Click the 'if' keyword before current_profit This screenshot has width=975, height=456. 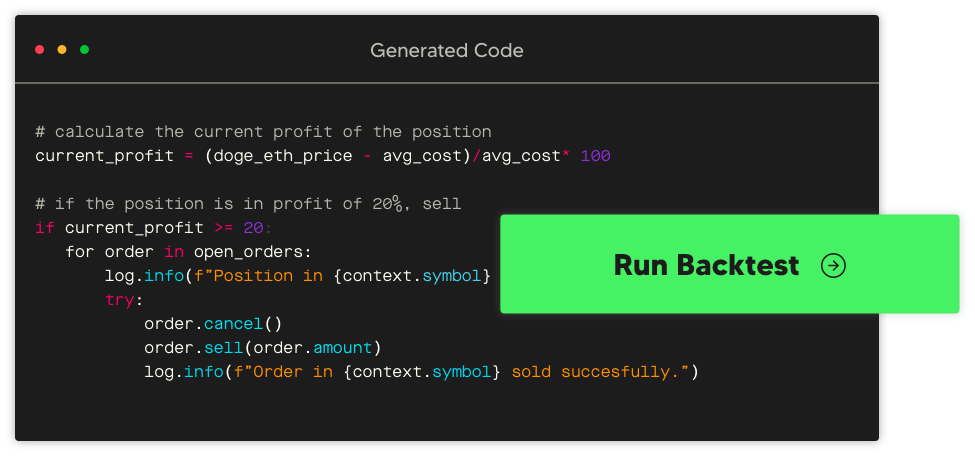(x=45, y=228)
